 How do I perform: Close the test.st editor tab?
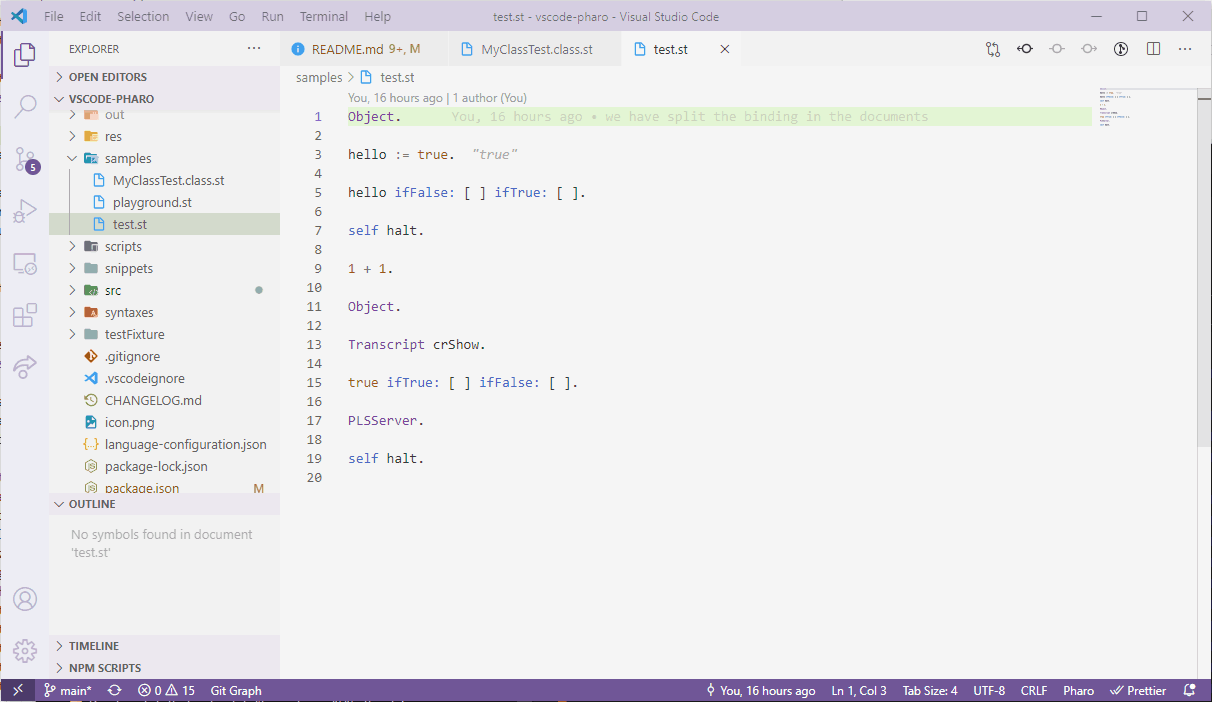pyautogui.click(x=725, y=49)
